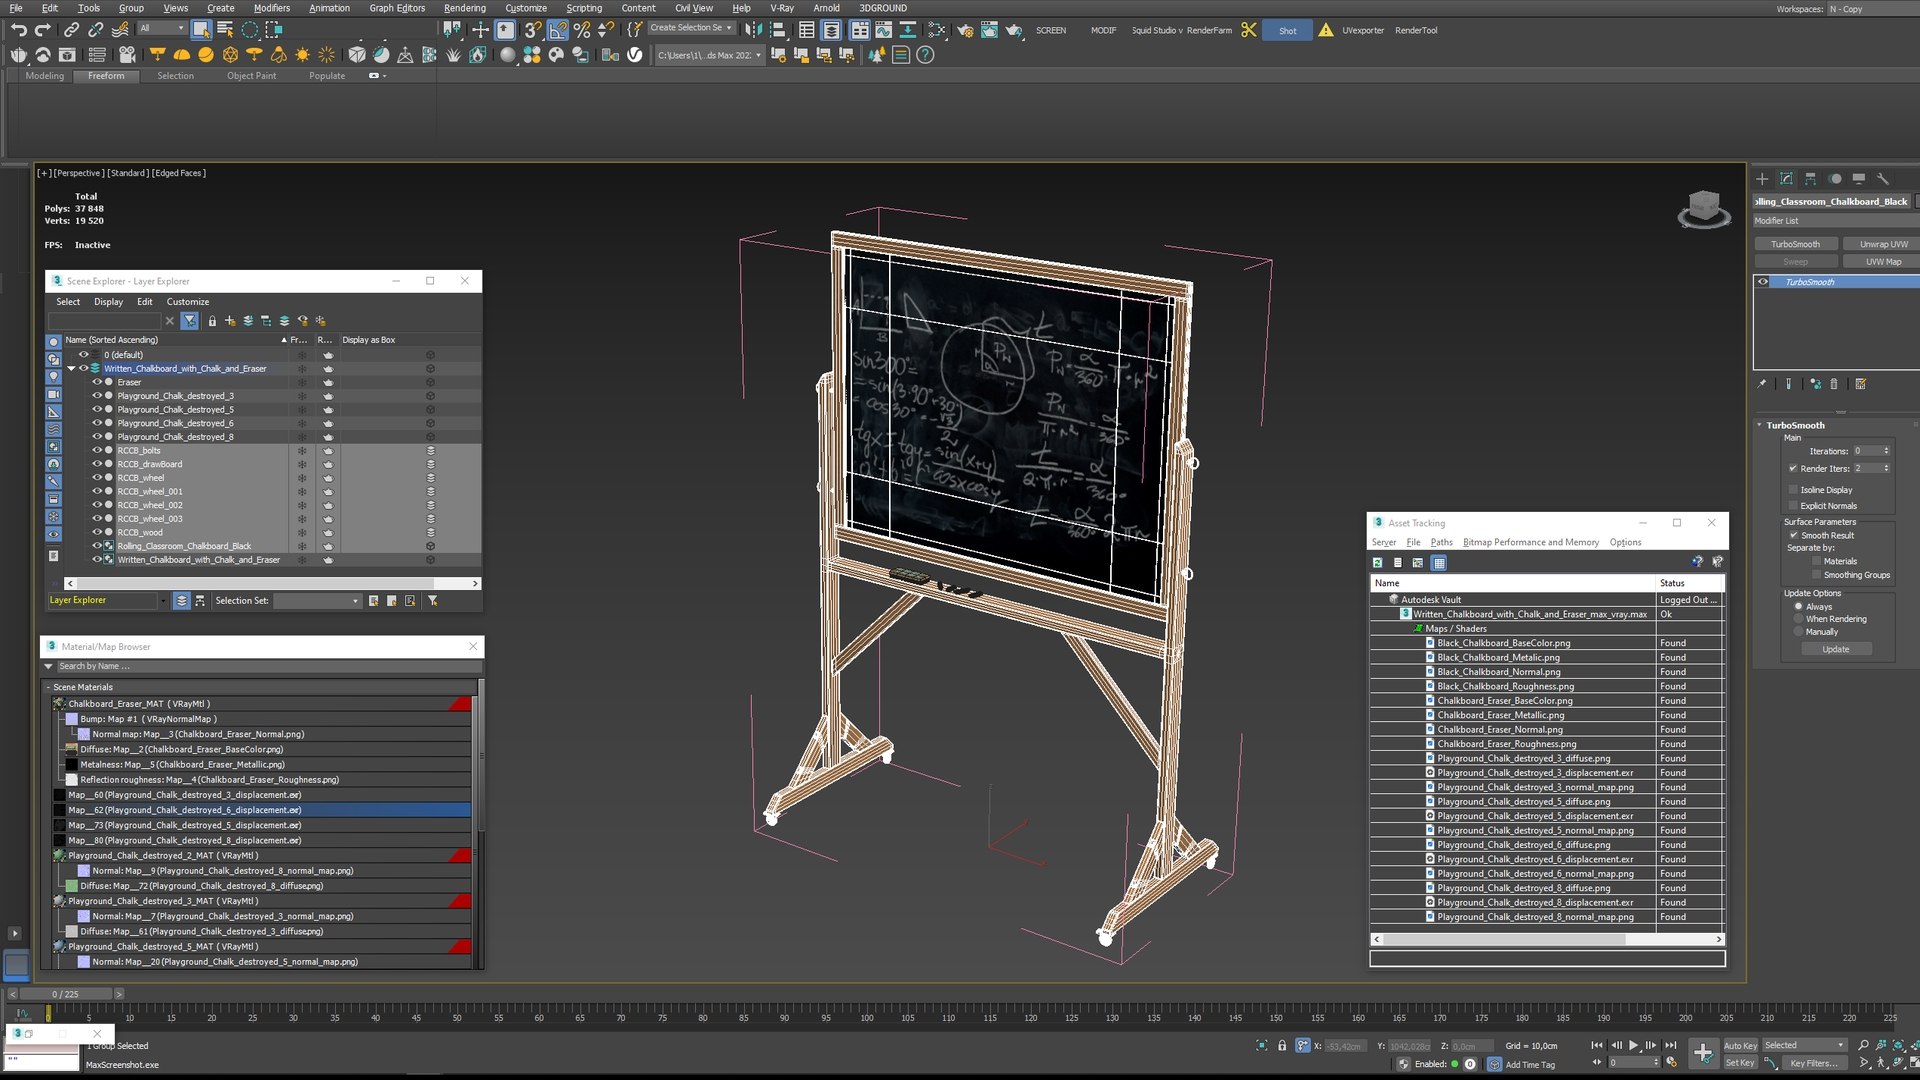Enable the Isoline Display checkbox
The width and height of the screenshot is (1920, 1080).
pyautogui.click(x=1793, y=490)
